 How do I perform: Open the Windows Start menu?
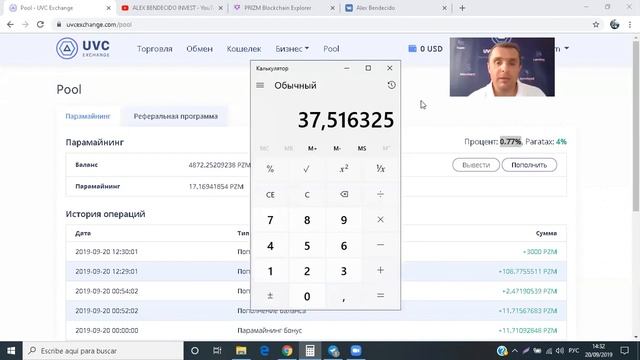point(11,351)
